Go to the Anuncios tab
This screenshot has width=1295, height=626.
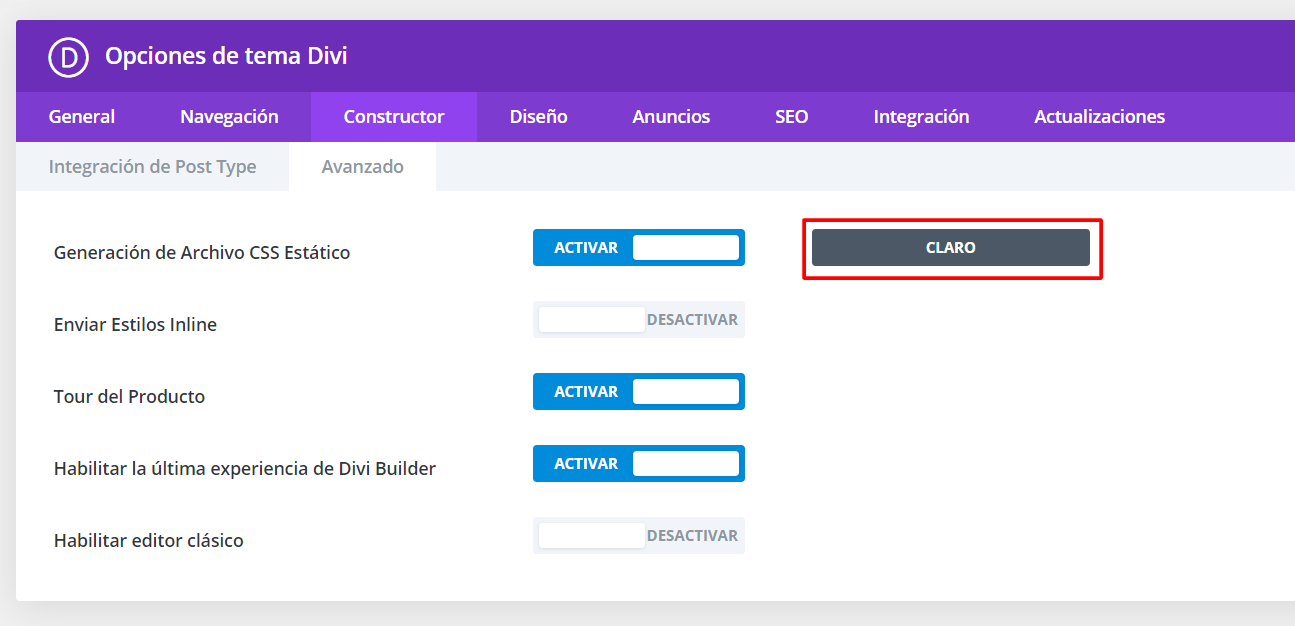(671, 117)
